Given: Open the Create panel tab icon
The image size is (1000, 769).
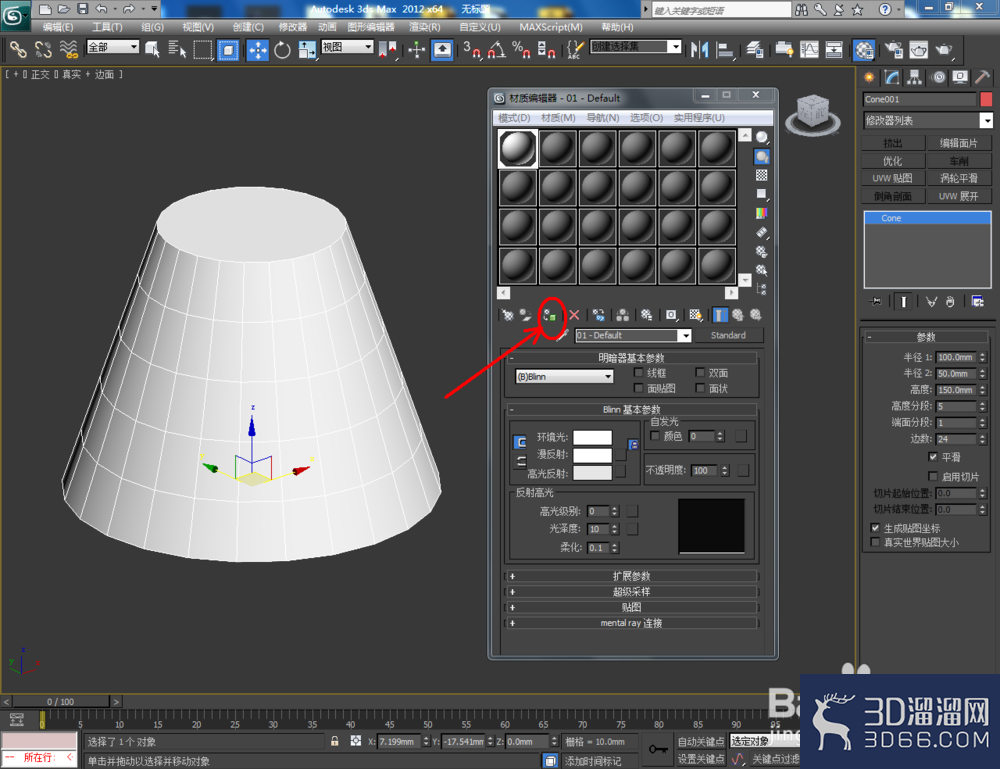Looking at the screenshot, I should point(869,78).
